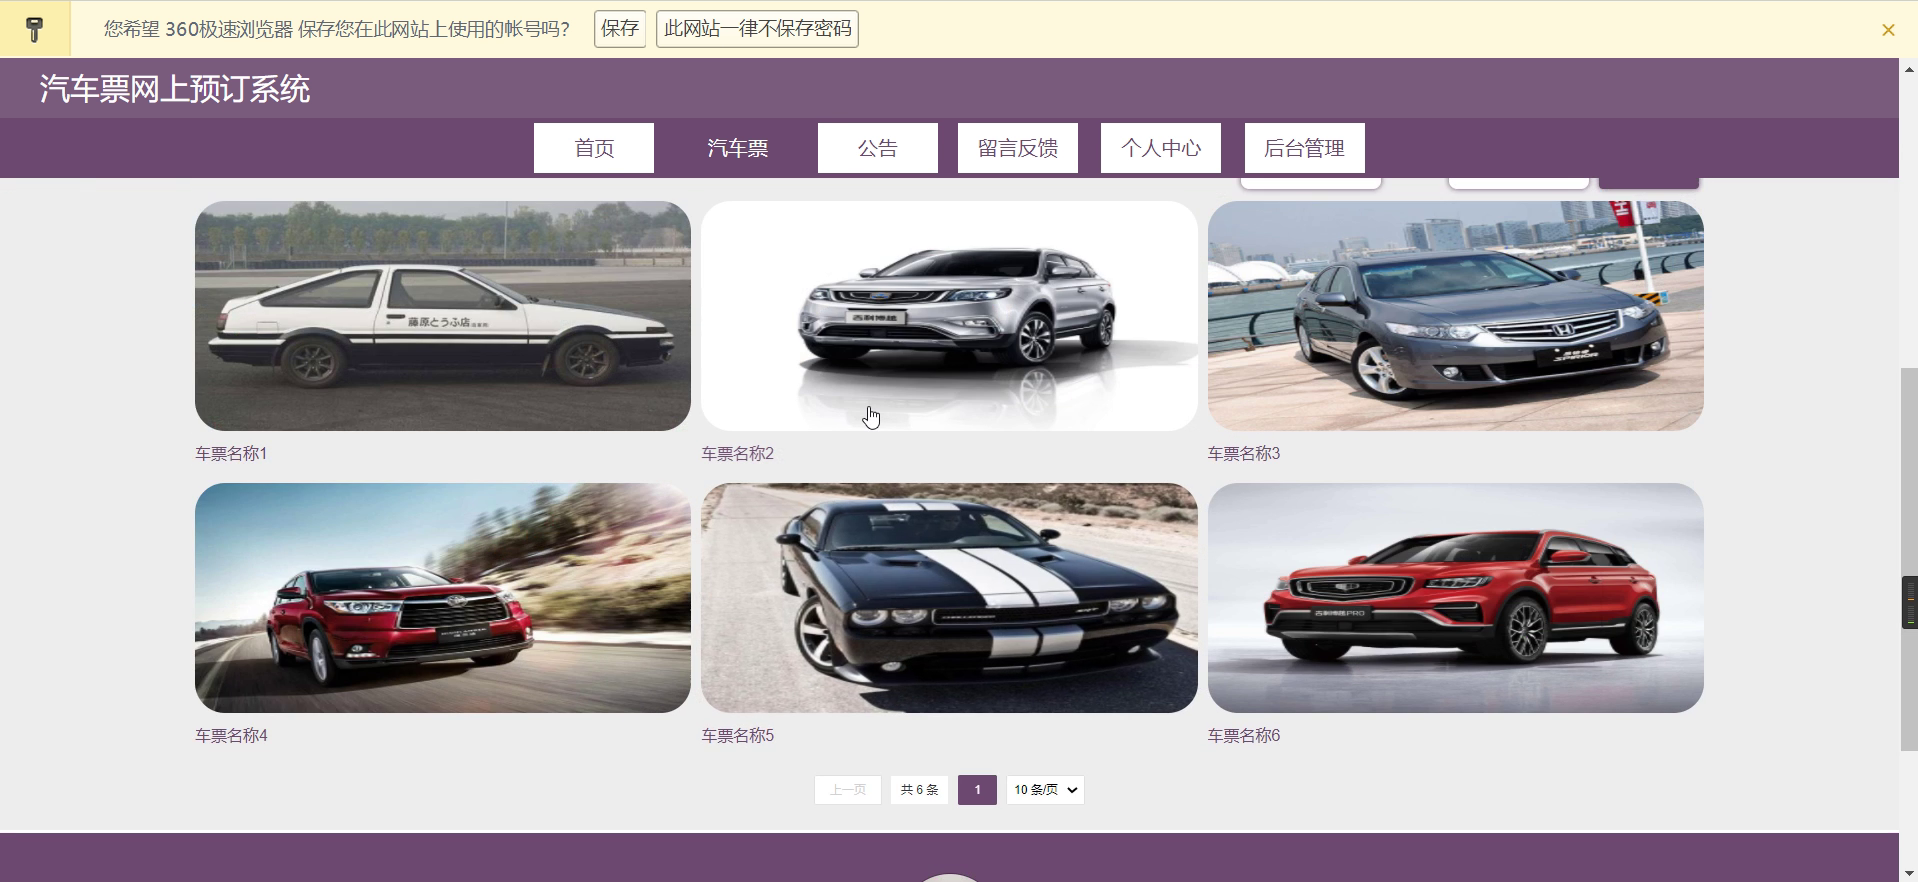The image size is (1918, 882).
Task: Open the silver SUV image for 车票名称2
Action: (x=949, y=316)
